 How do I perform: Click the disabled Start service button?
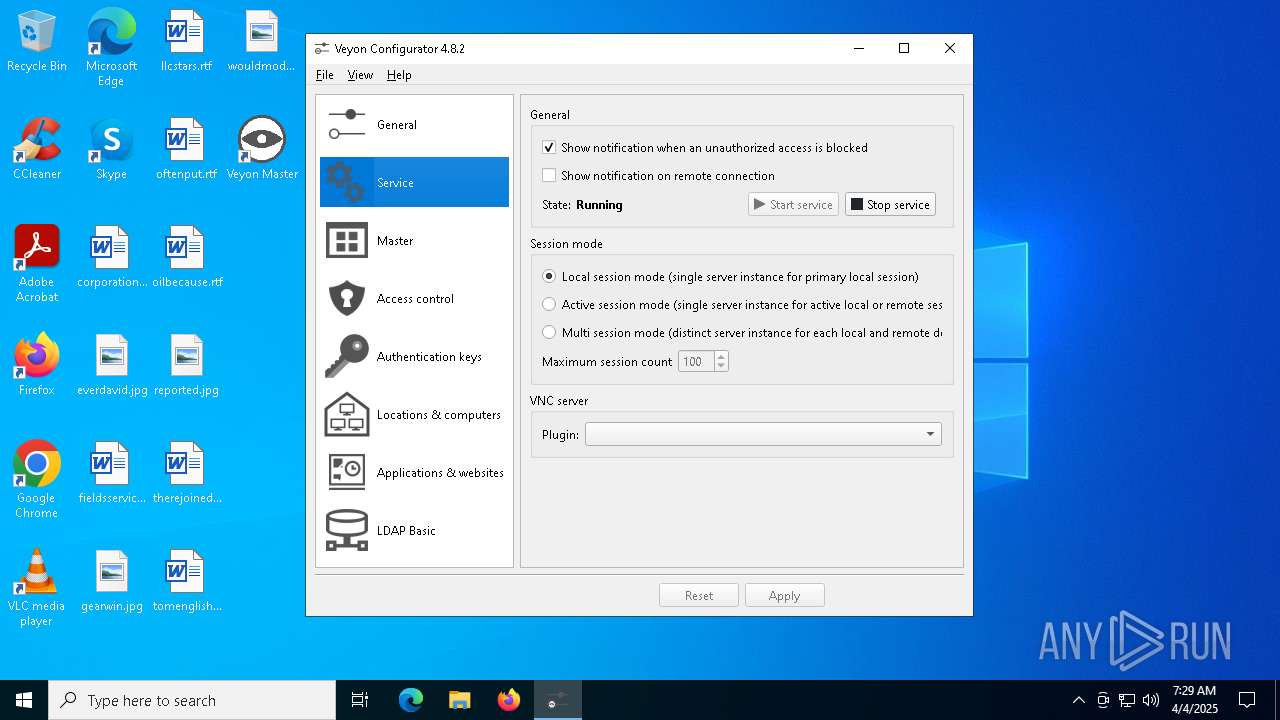(x=793, y=204)
